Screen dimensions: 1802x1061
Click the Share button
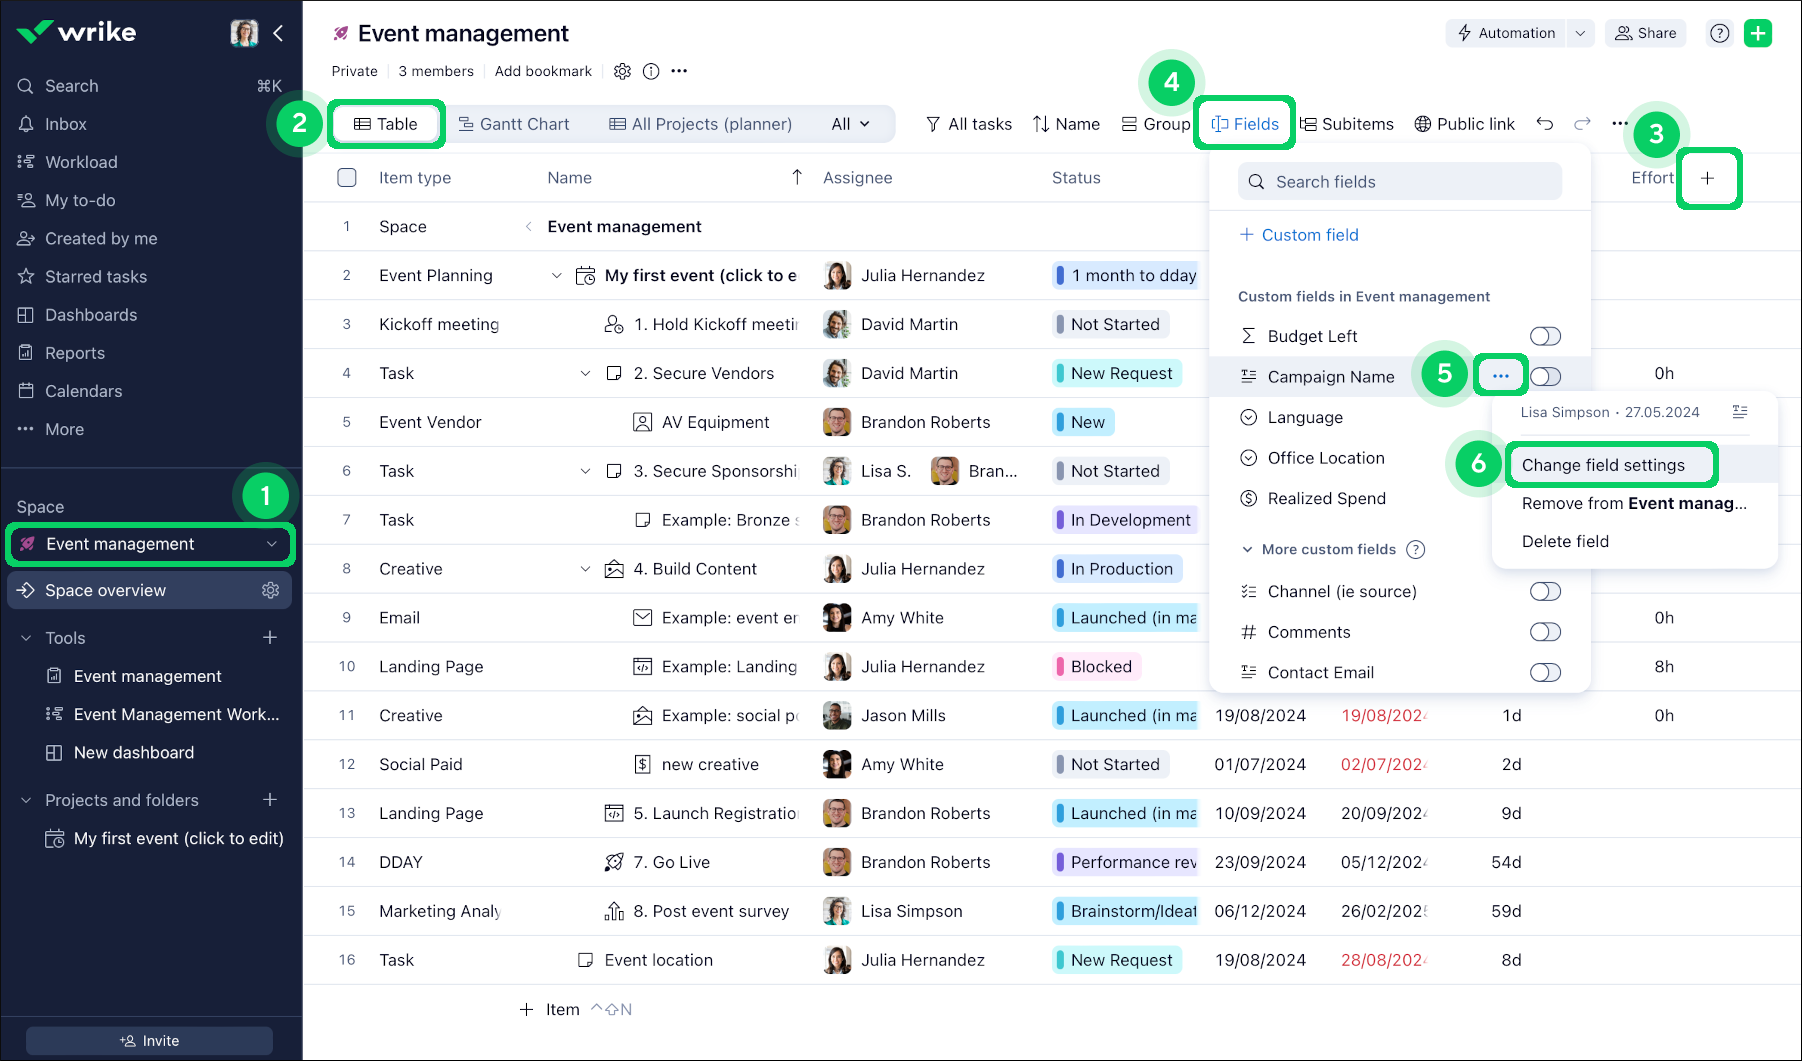tap(1645, 33)
